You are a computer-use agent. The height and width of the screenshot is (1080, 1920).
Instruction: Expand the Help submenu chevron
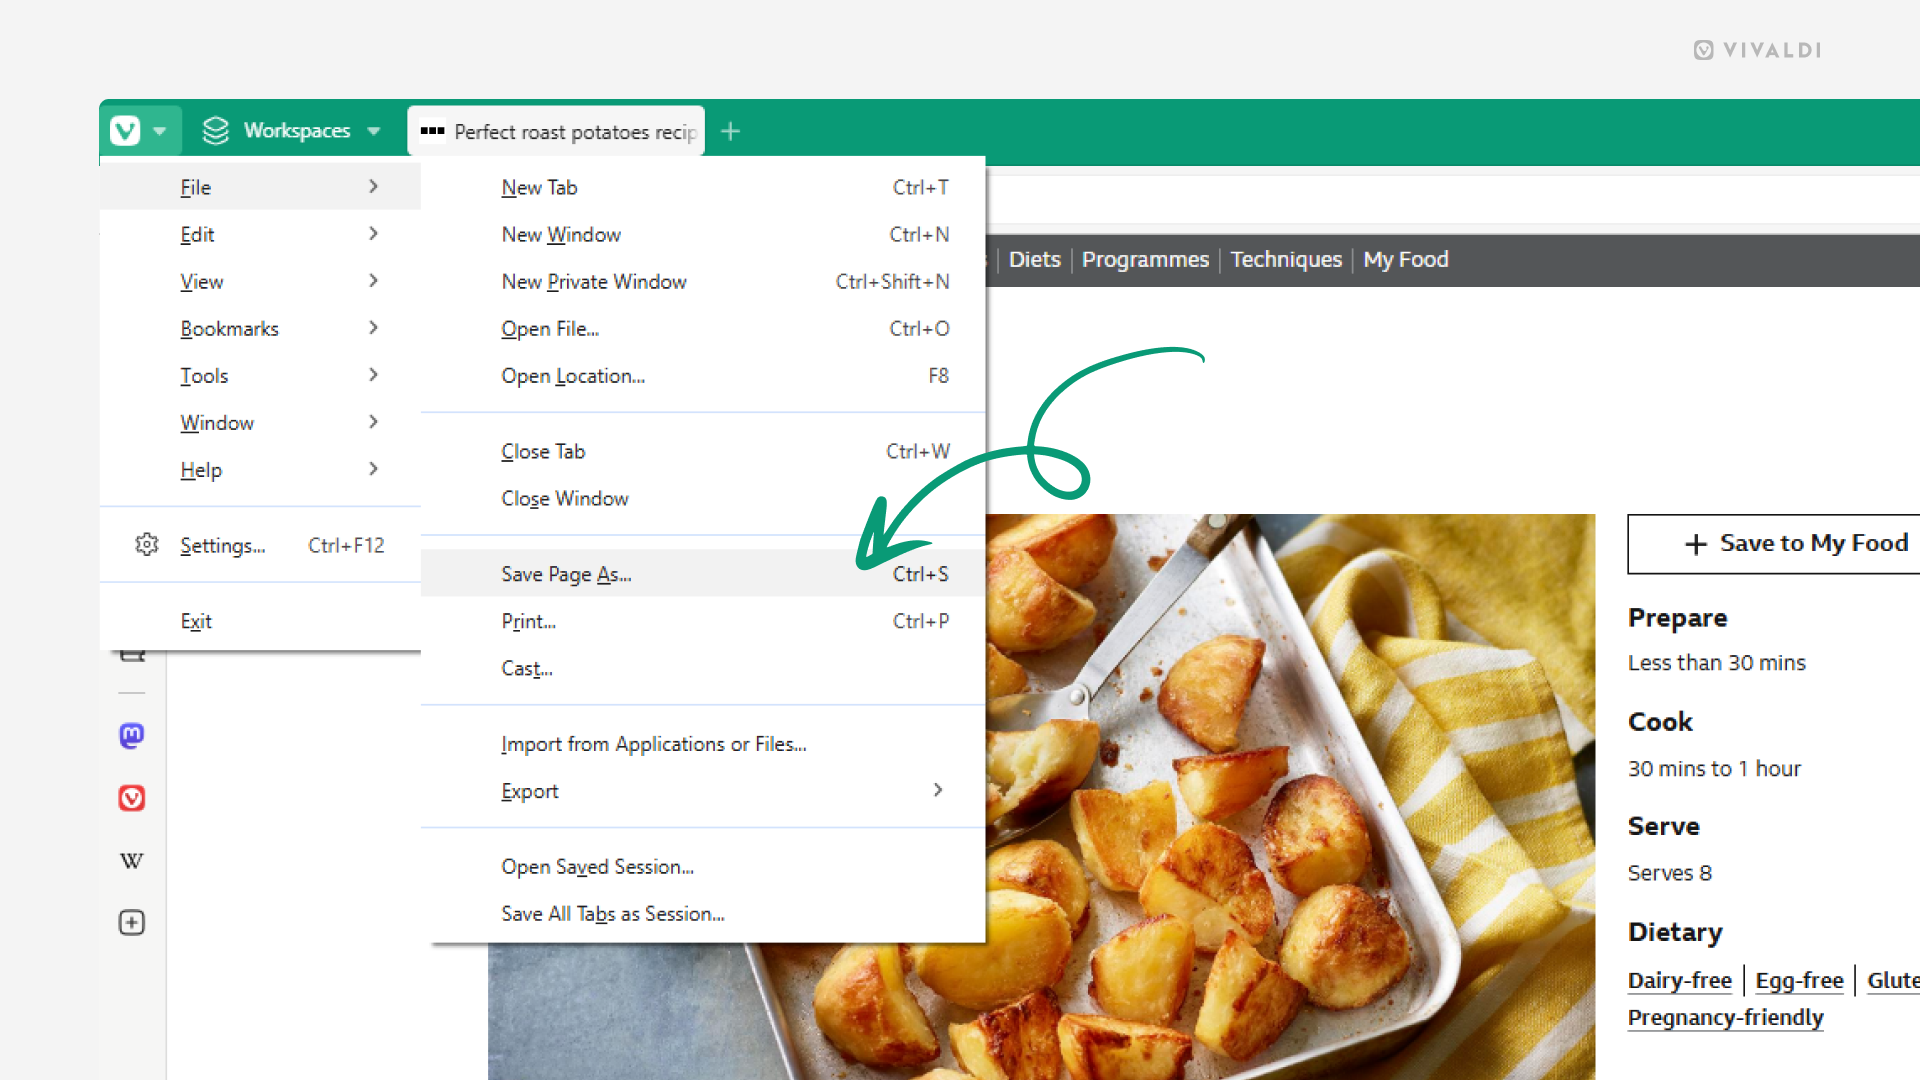(x=373, y=468)
